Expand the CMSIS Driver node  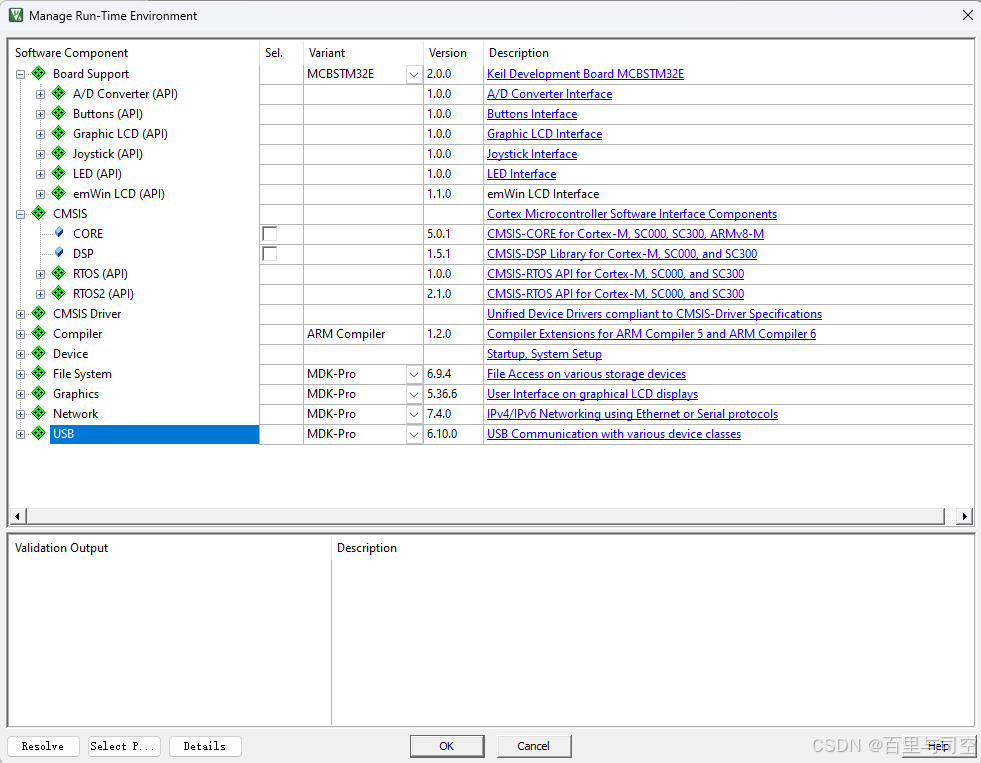point(21,315)
